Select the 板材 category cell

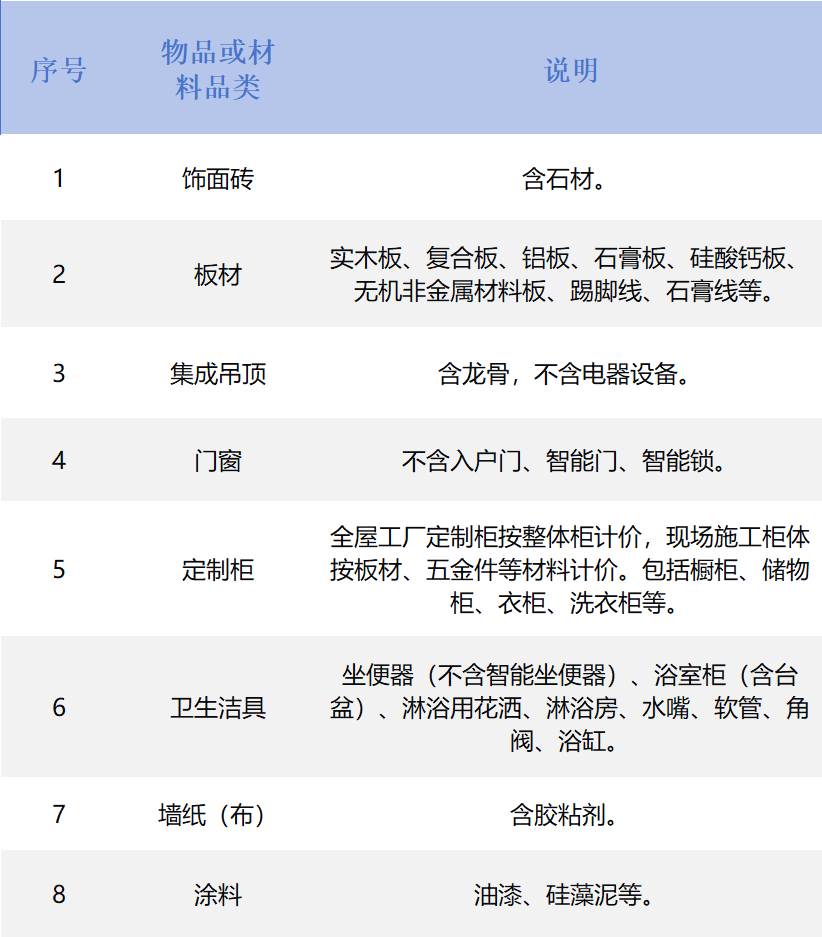tap(218, 275)
